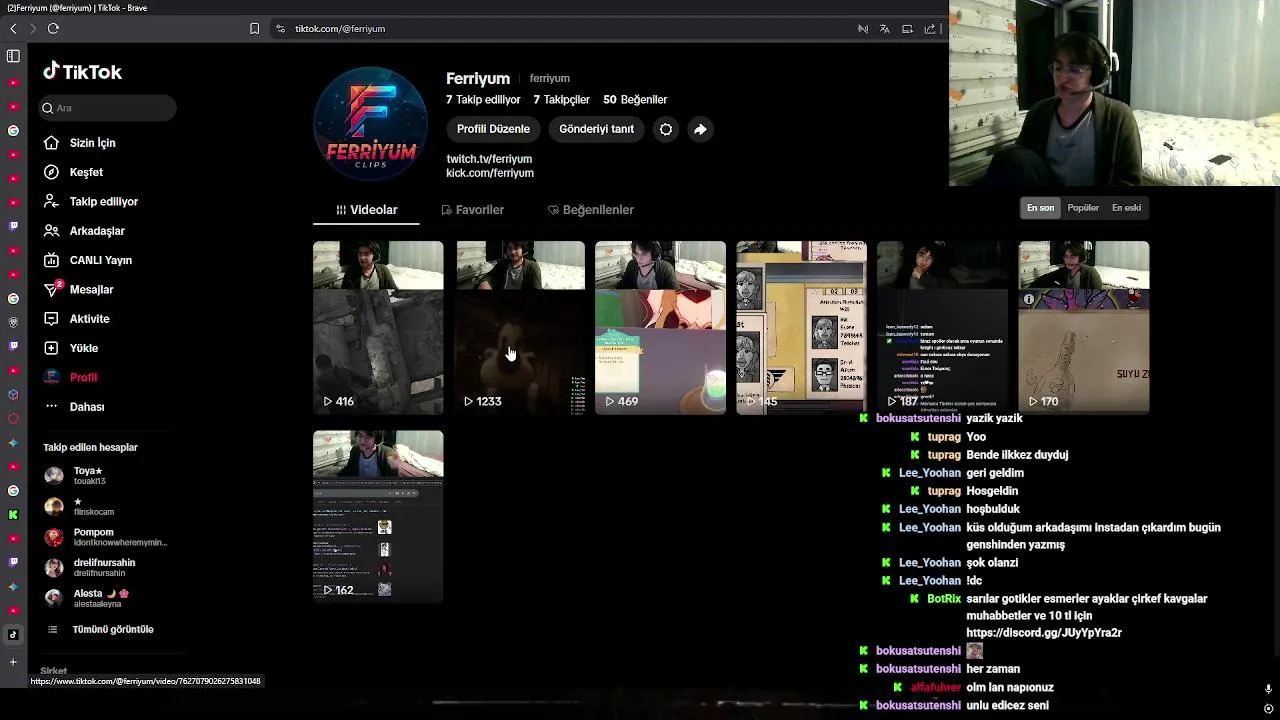Screen dimensions: 1280x720
Task: Open the 7 Takipçiler followers list
Action: point(561,100)
